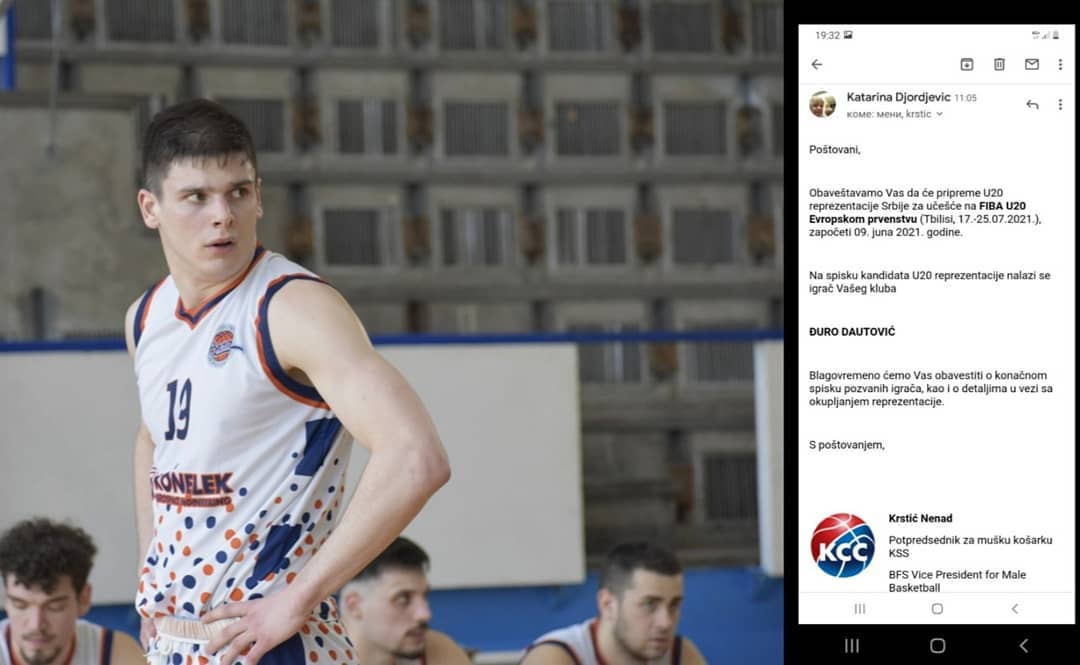Image resolution: width=1080 pixels, height=665 pixels.
Task: Select the player name ĐURO DAUTOVIĆ
Action: pos(852,332)
